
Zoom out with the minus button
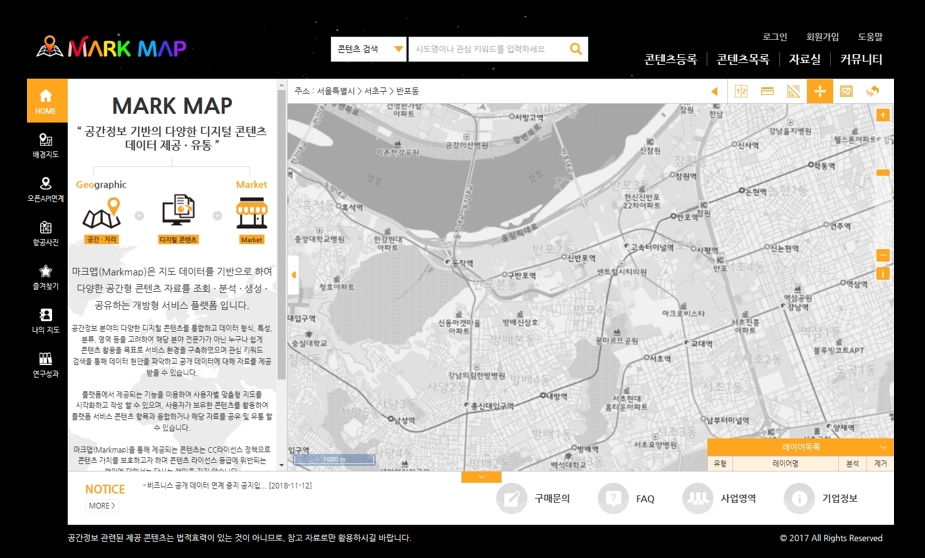coord(883,255)
